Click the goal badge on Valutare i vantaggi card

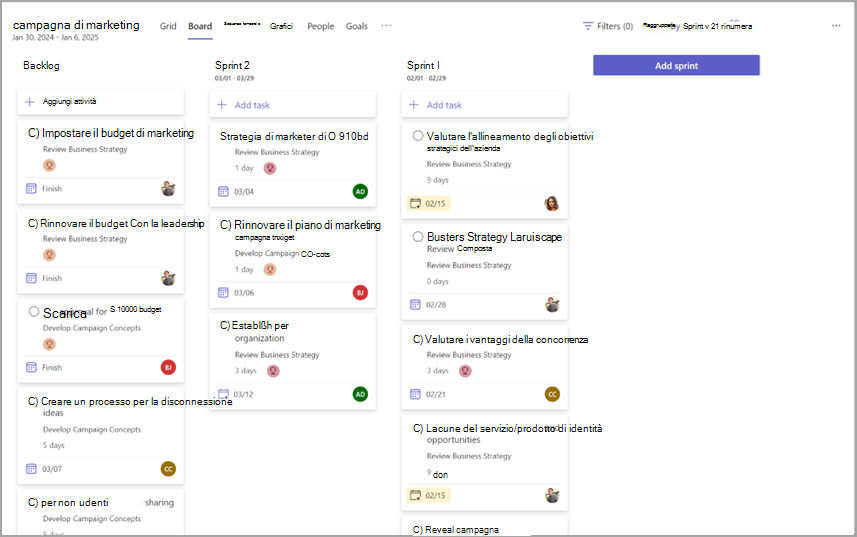coord(465,371)
